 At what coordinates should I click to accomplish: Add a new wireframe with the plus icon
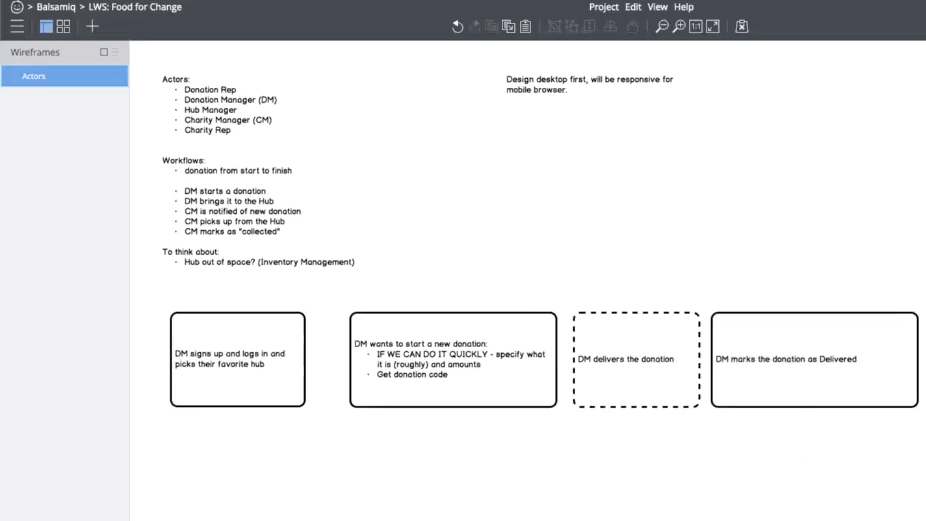(92, 27)
